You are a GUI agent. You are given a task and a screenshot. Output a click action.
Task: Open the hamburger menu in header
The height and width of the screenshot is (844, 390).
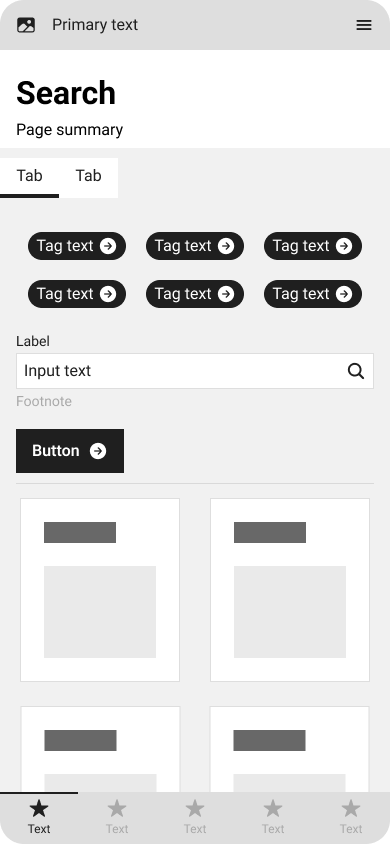pyautogui.click(x=364, y=25)
